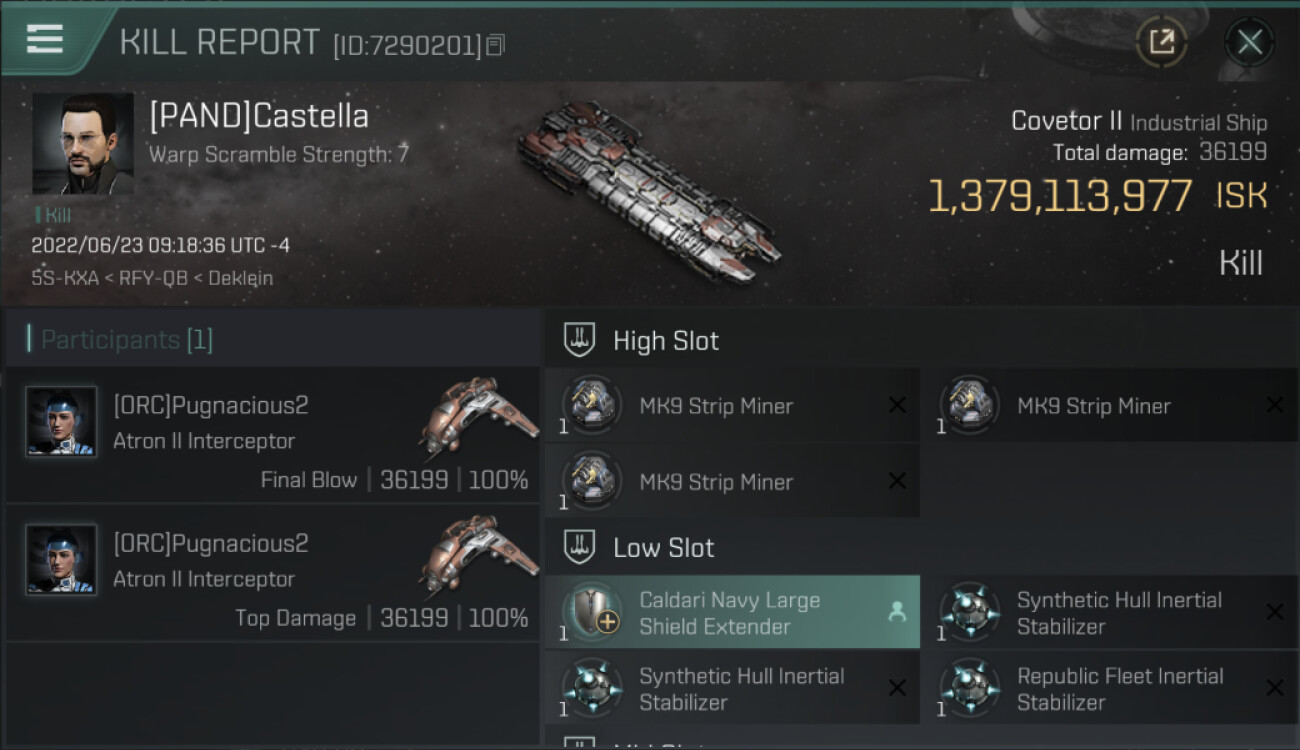Click the person icon on Shield Extender row
The image size is (1300, 750).
[897, 613]
